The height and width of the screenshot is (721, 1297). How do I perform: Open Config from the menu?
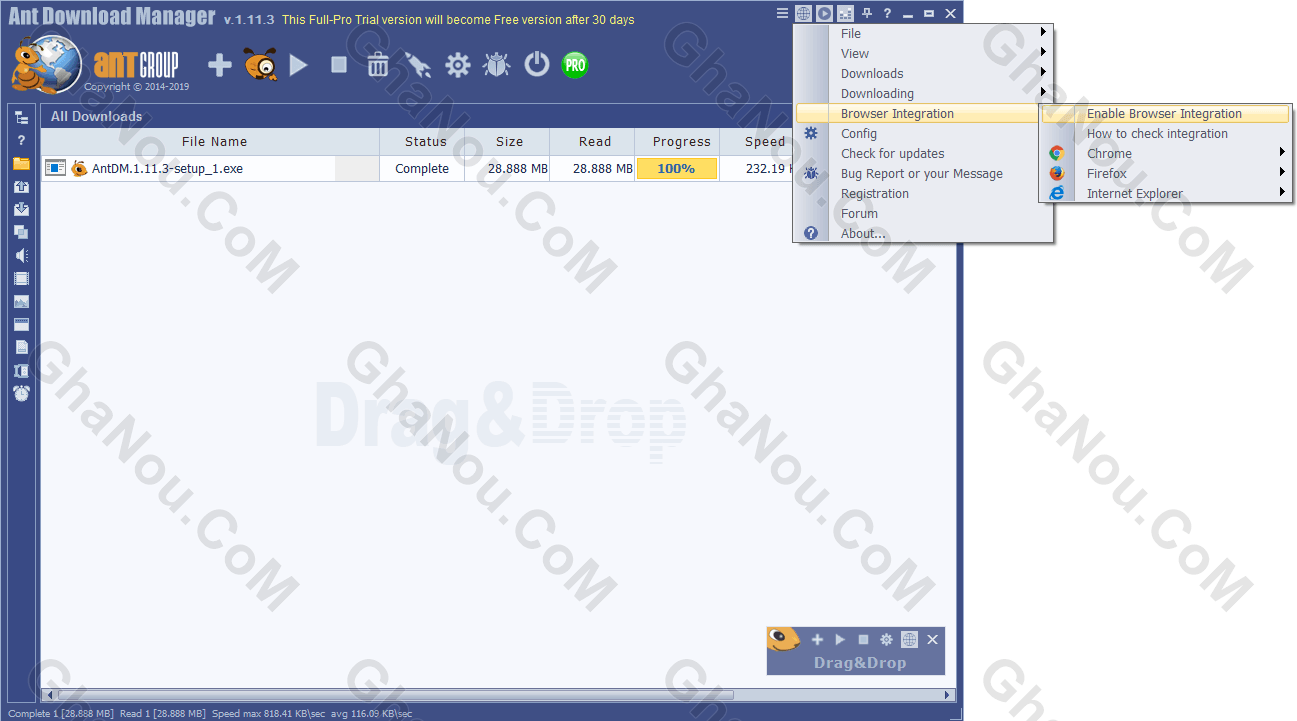click(924, 134)
